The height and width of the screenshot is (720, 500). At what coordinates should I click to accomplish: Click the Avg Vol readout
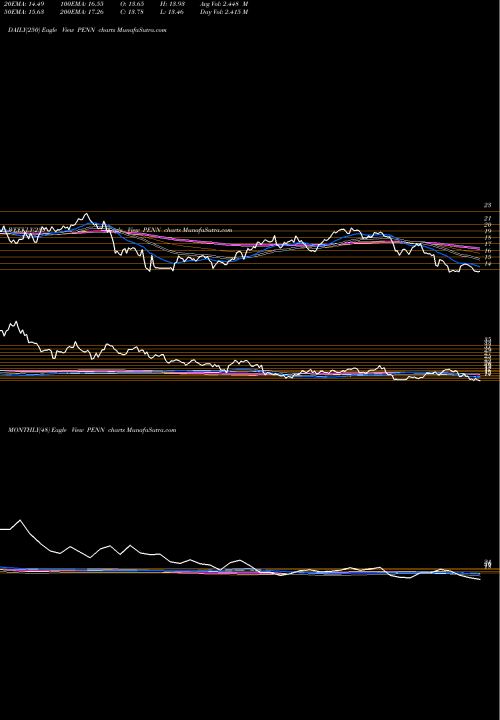pos(224,4)
